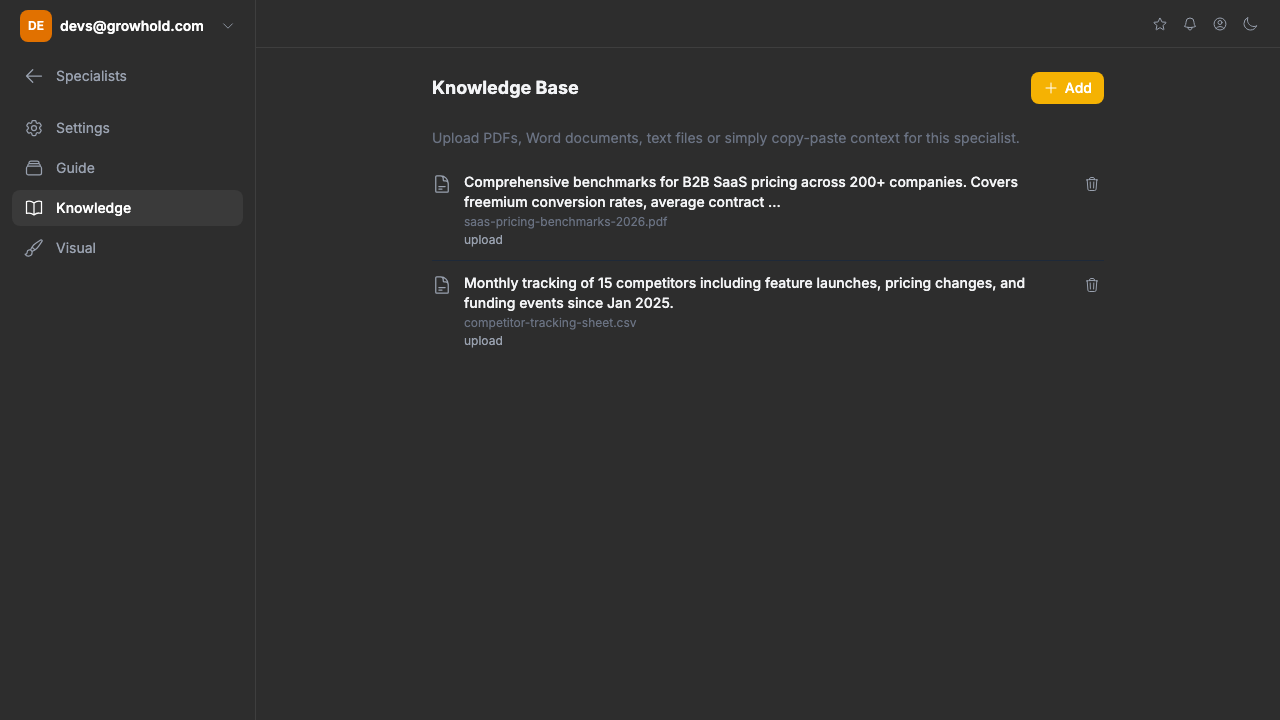1280x720 pixels.
Task: Click the file icon next to saas-pricing-benchmarks-2026.pdf
Action: 442,184
